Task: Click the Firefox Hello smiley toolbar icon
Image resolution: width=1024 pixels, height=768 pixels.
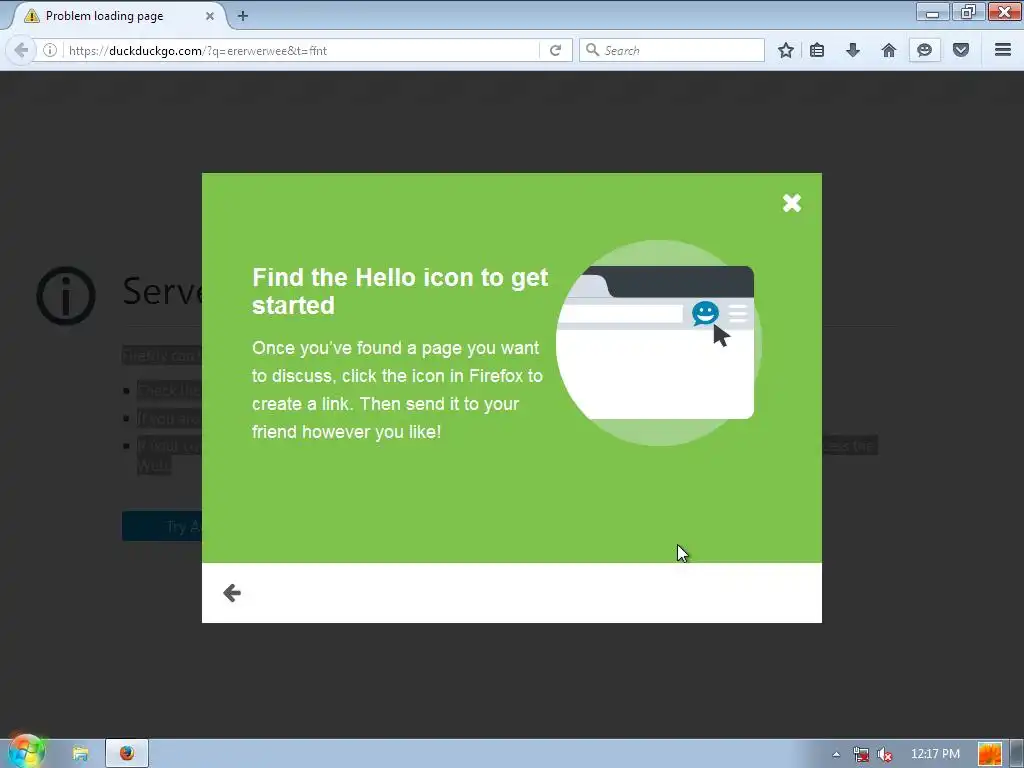Action: 924,50
